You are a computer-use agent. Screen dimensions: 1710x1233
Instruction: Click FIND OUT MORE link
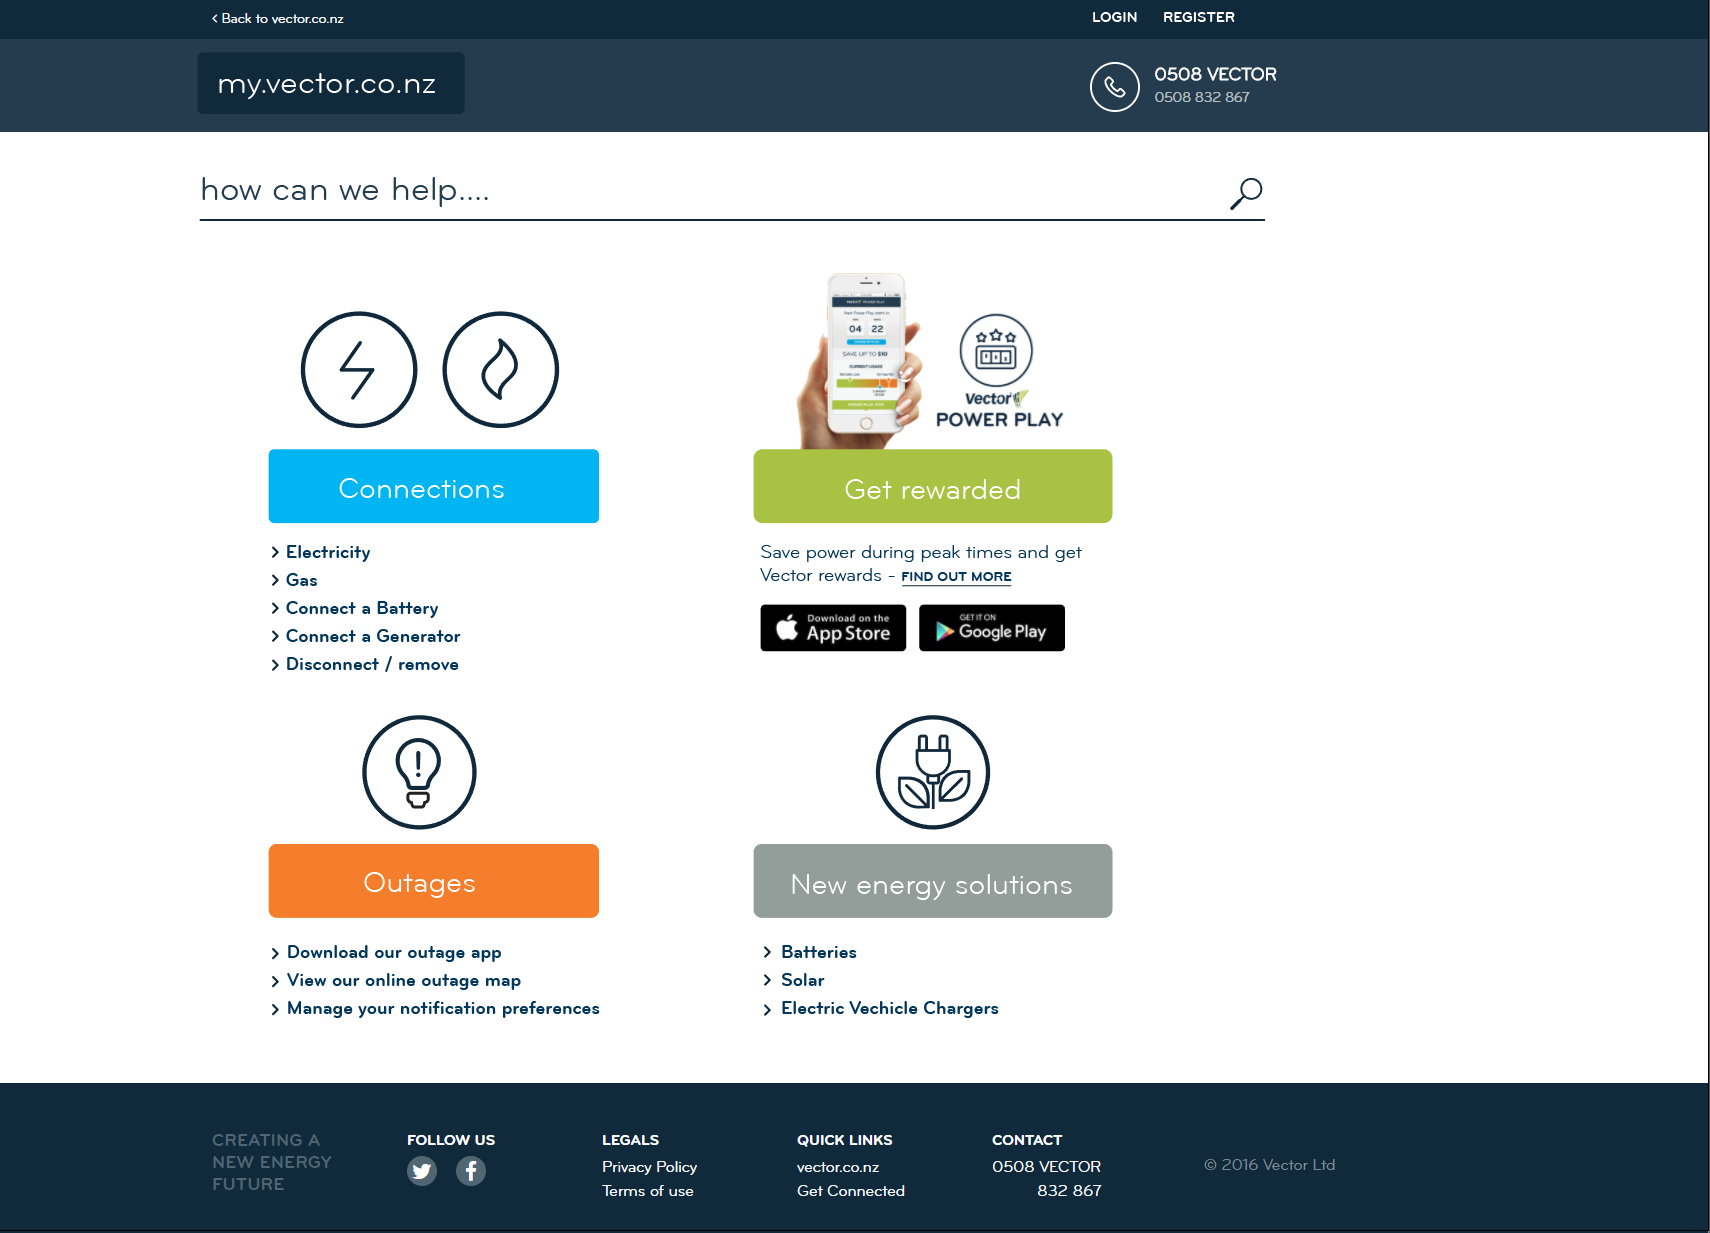coord(956,577)
